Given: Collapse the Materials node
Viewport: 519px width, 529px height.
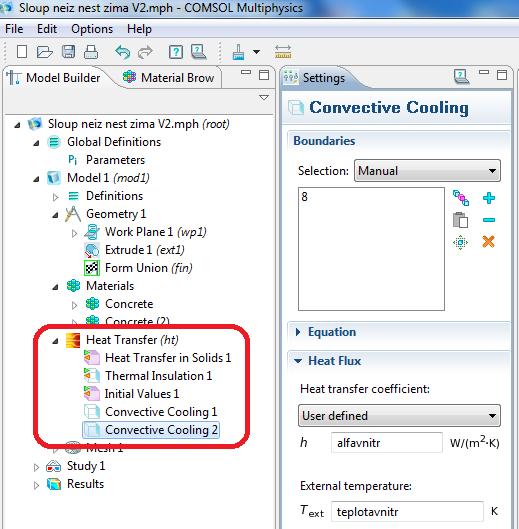Looking at the screenshot, I should tap(55, 287).
